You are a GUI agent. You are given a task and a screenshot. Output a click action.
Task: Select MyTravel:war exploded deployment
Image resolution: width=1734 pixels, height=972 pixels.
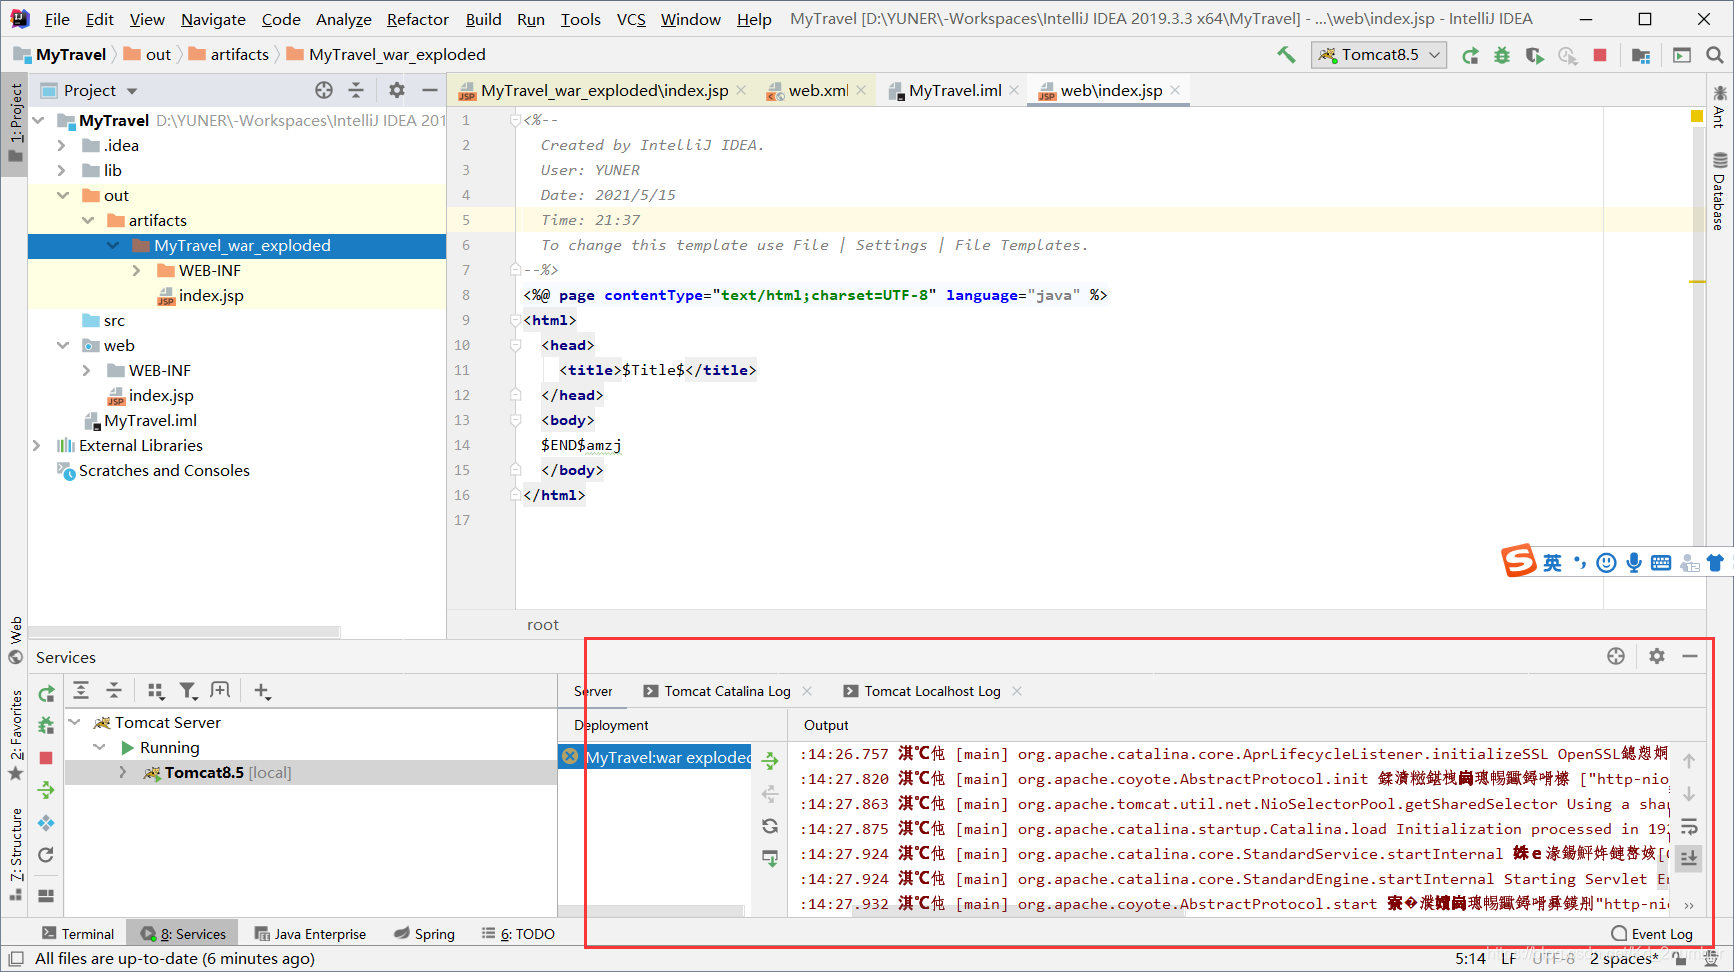tap(657, 757)
